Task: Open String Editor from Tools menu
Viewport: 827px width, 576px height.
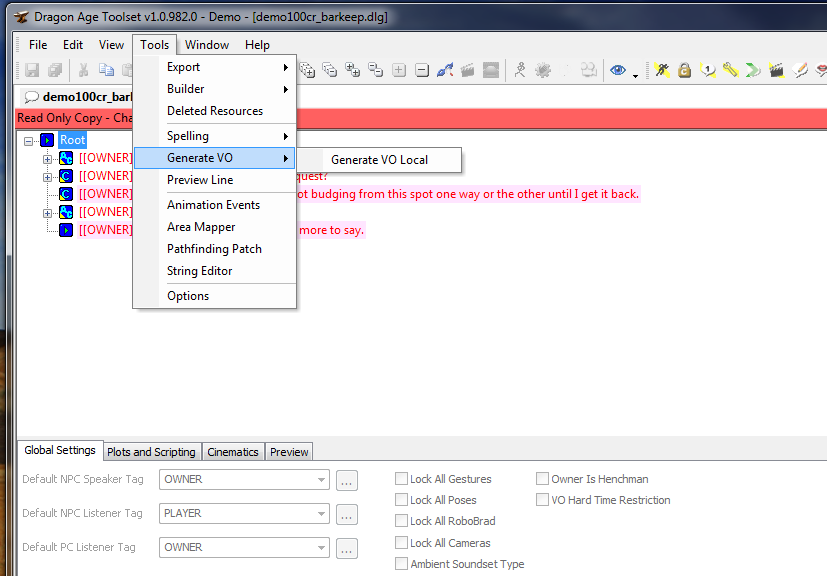Action: click(199, 271)
